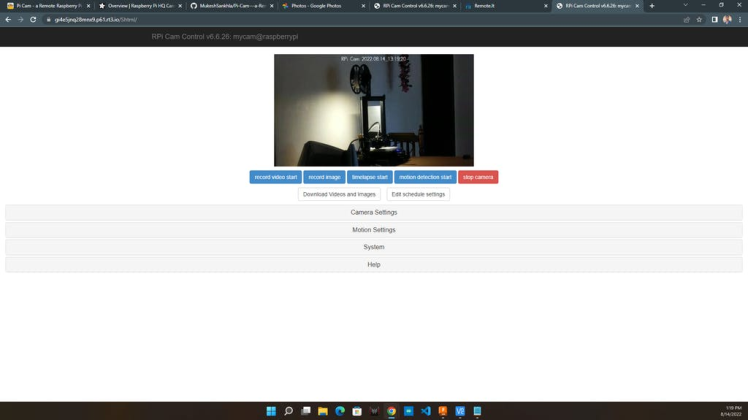
Task: Switch to the Photos - Google Photos tab
Action: (x=320, y=6)
